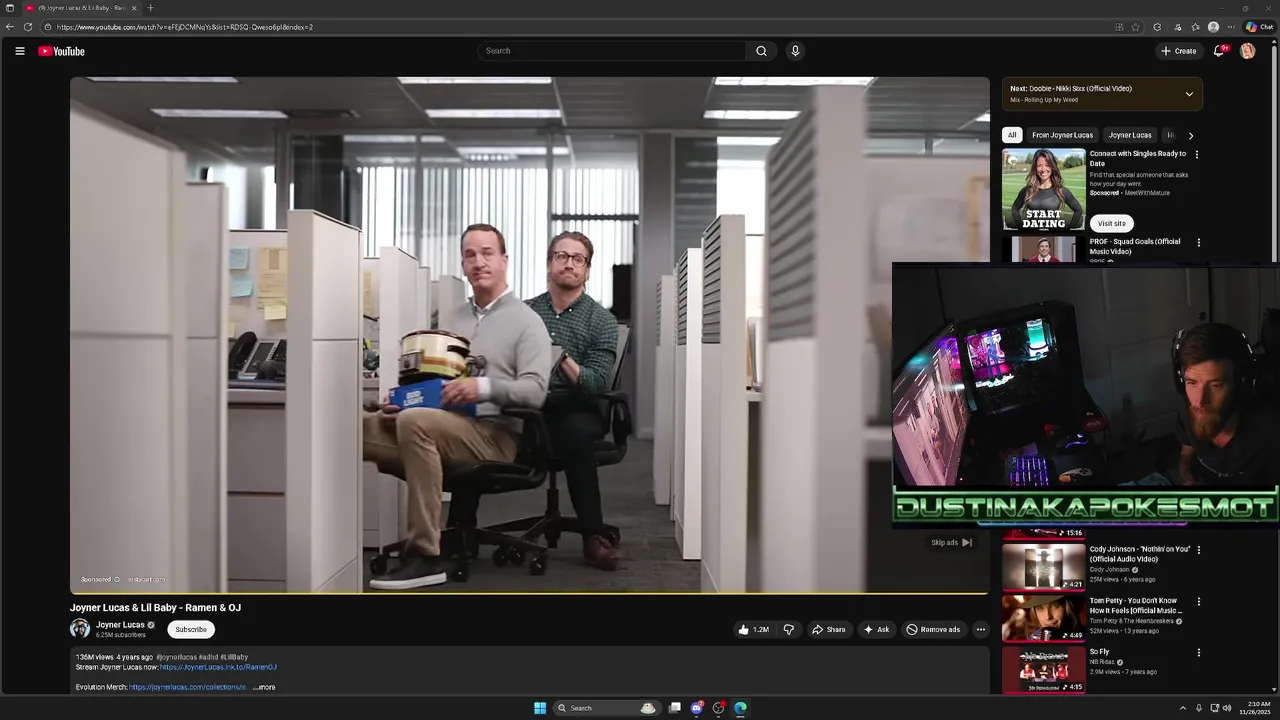The height and width of the screenshot is (720, 1280).
Task: Click Remove ads button
Action: [x=933, y=629]
